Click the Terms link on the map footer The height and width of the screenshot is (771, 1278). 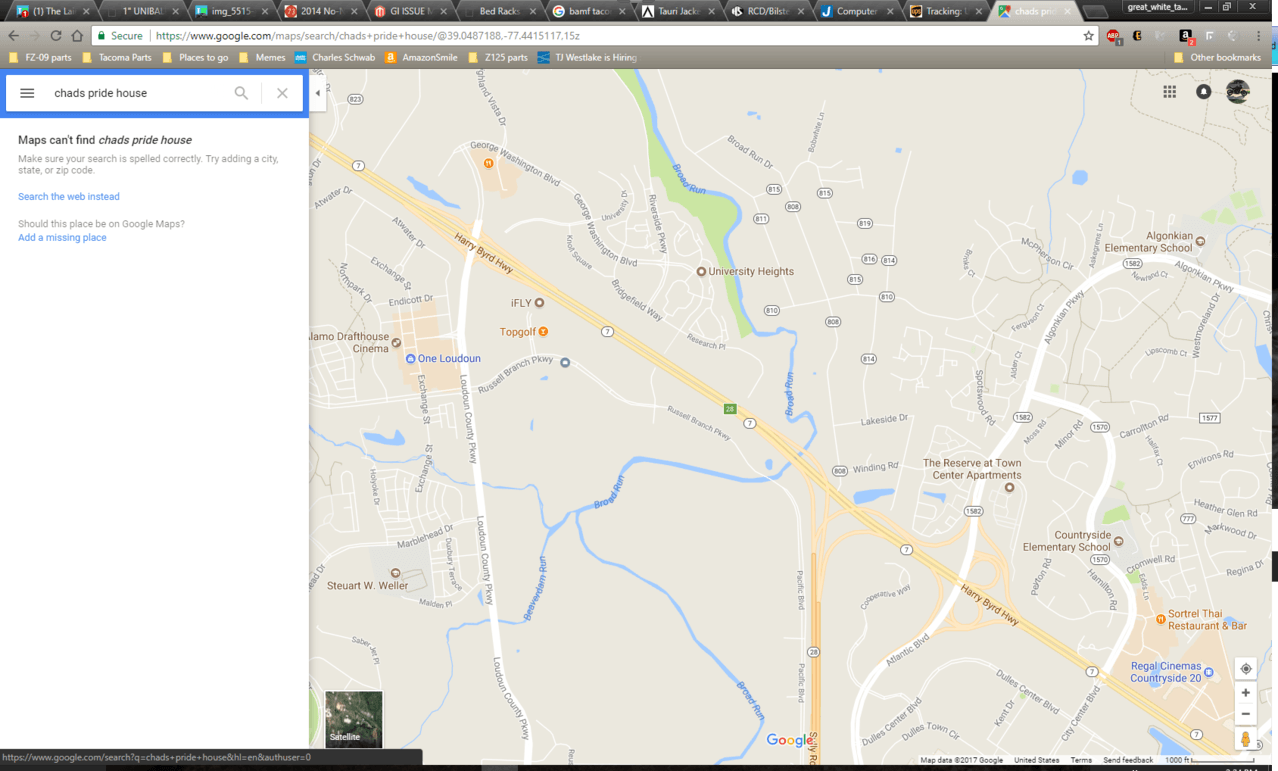click(1081, 760)
